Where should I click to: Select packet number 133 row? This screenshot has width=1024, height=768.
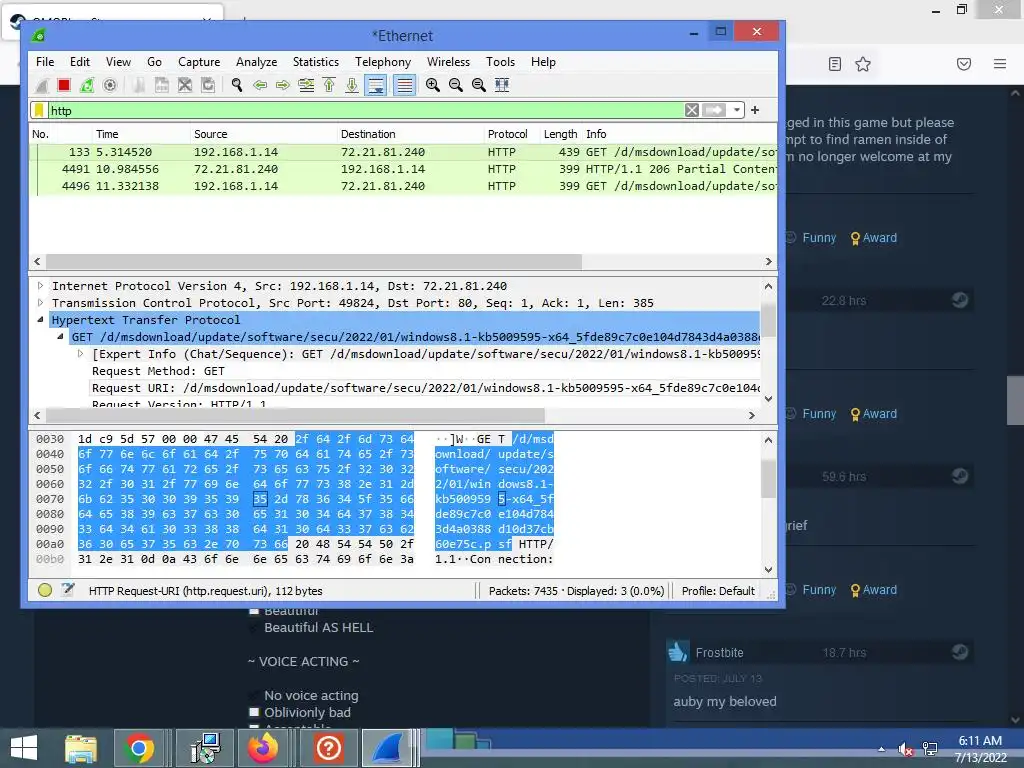[x=403, y=152]
